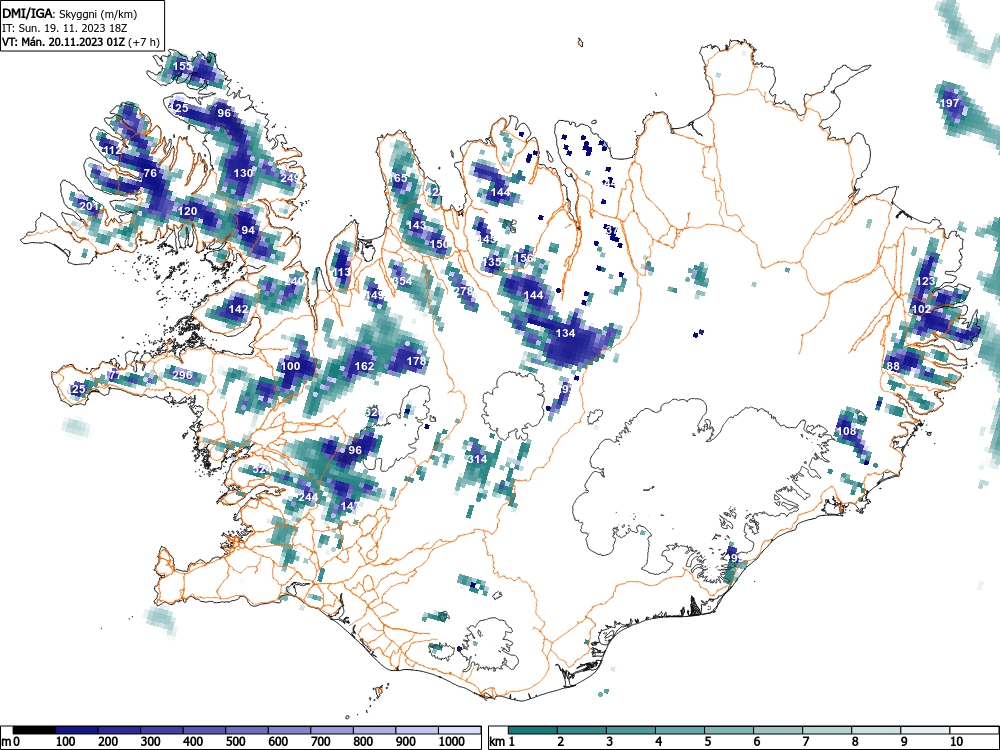
Task: Click the 'km 1' label on kilometre scale
Action: pos(502,742)
